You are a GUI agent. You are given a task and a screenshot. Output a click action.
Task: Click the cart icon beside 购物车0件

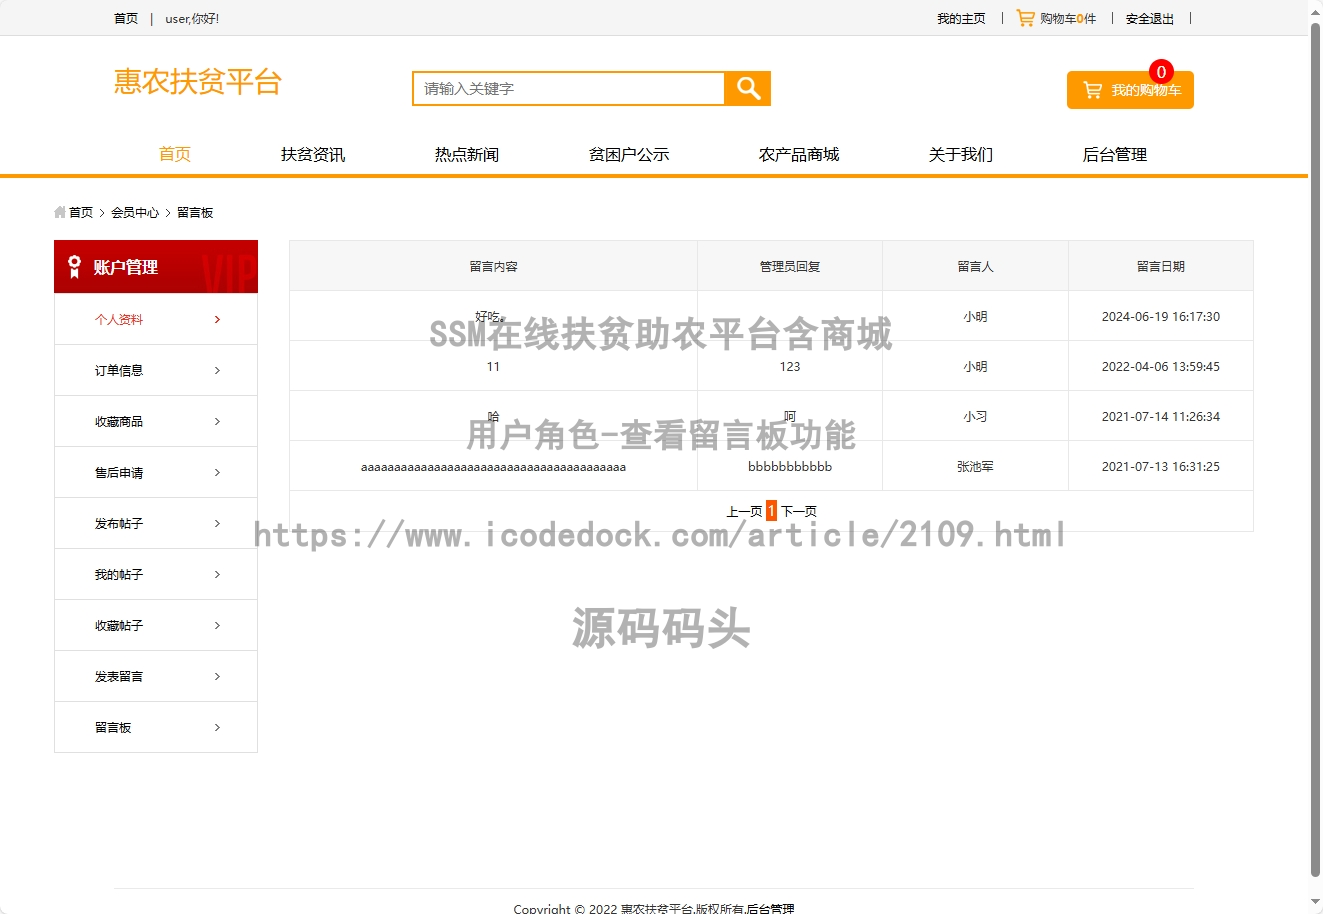[1026, 18]
